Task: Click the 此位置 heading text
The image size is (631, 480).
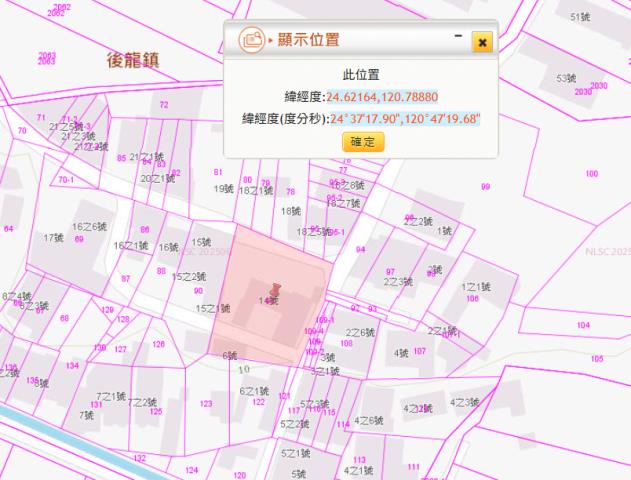Action: tap(361, 75)
